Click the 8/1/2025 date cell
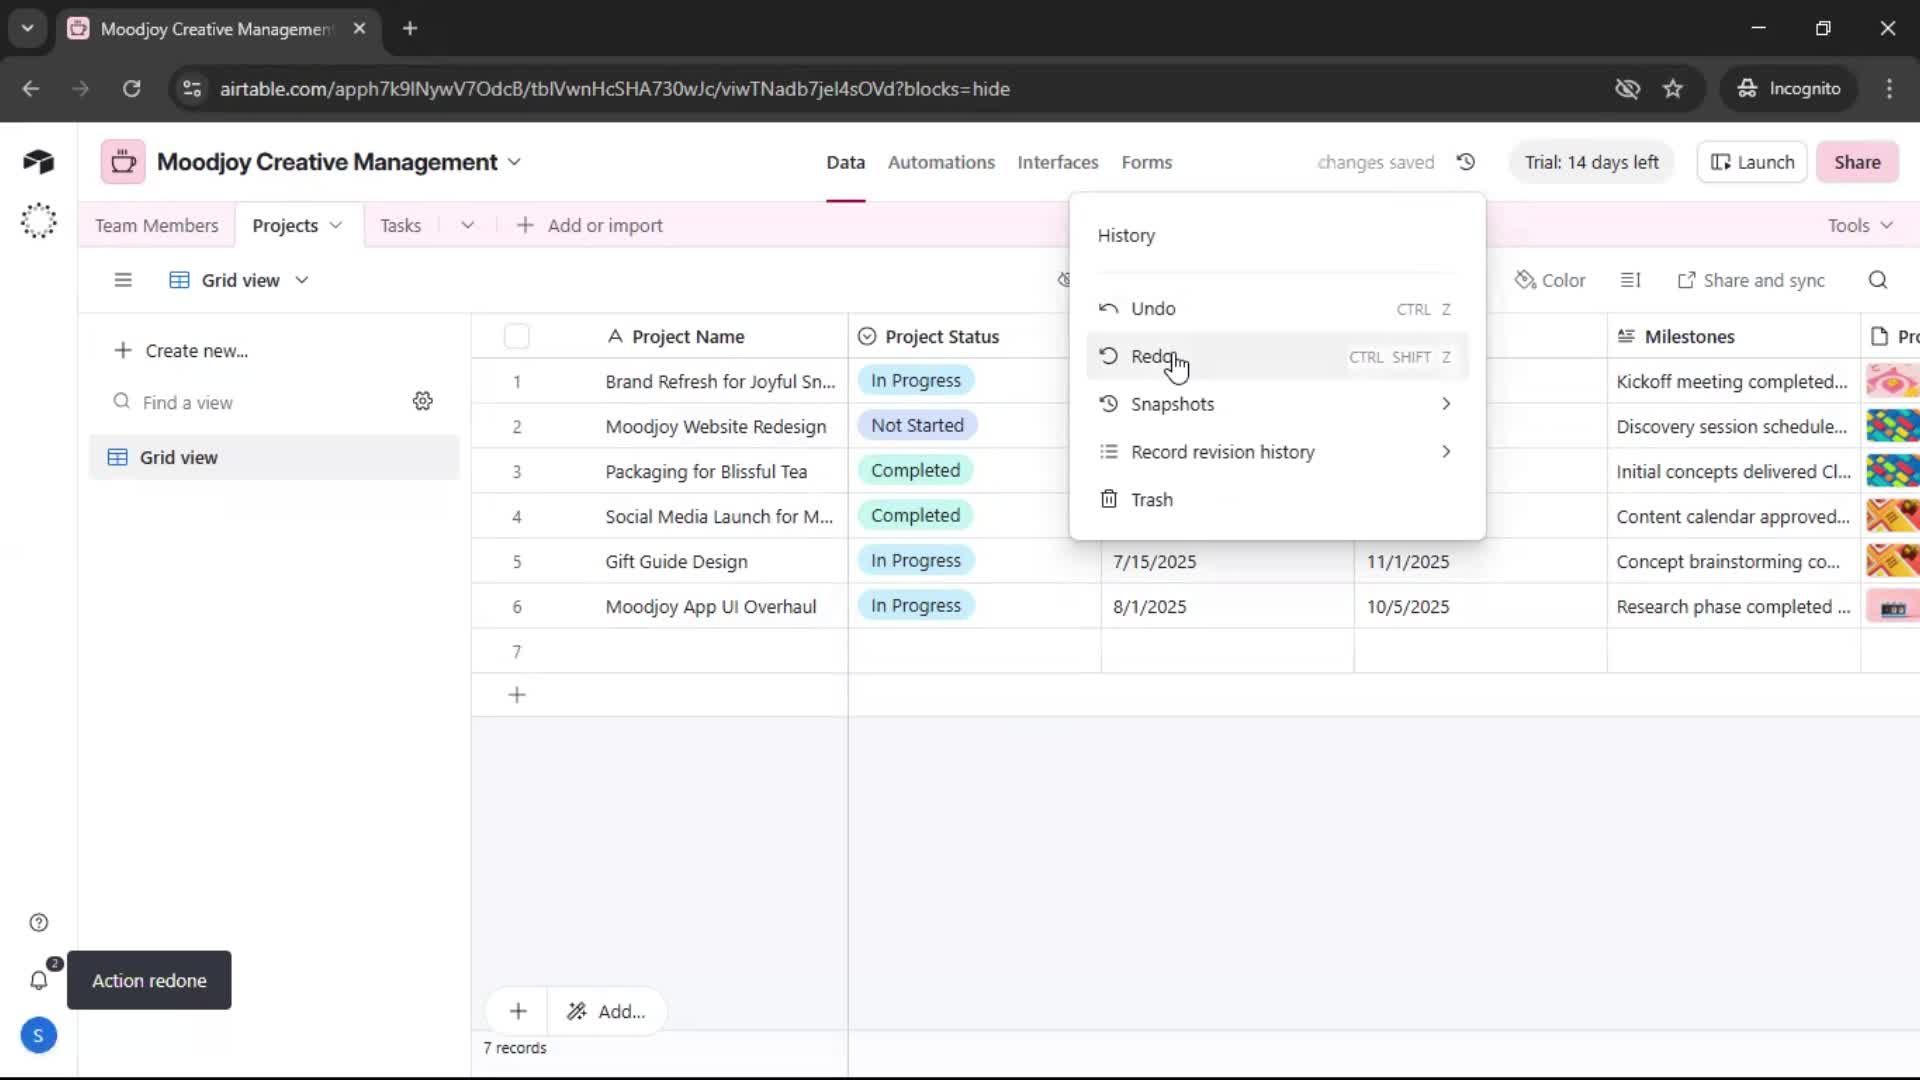The height and width of the screenshot is (1080, 1920). click(1227, 606)
